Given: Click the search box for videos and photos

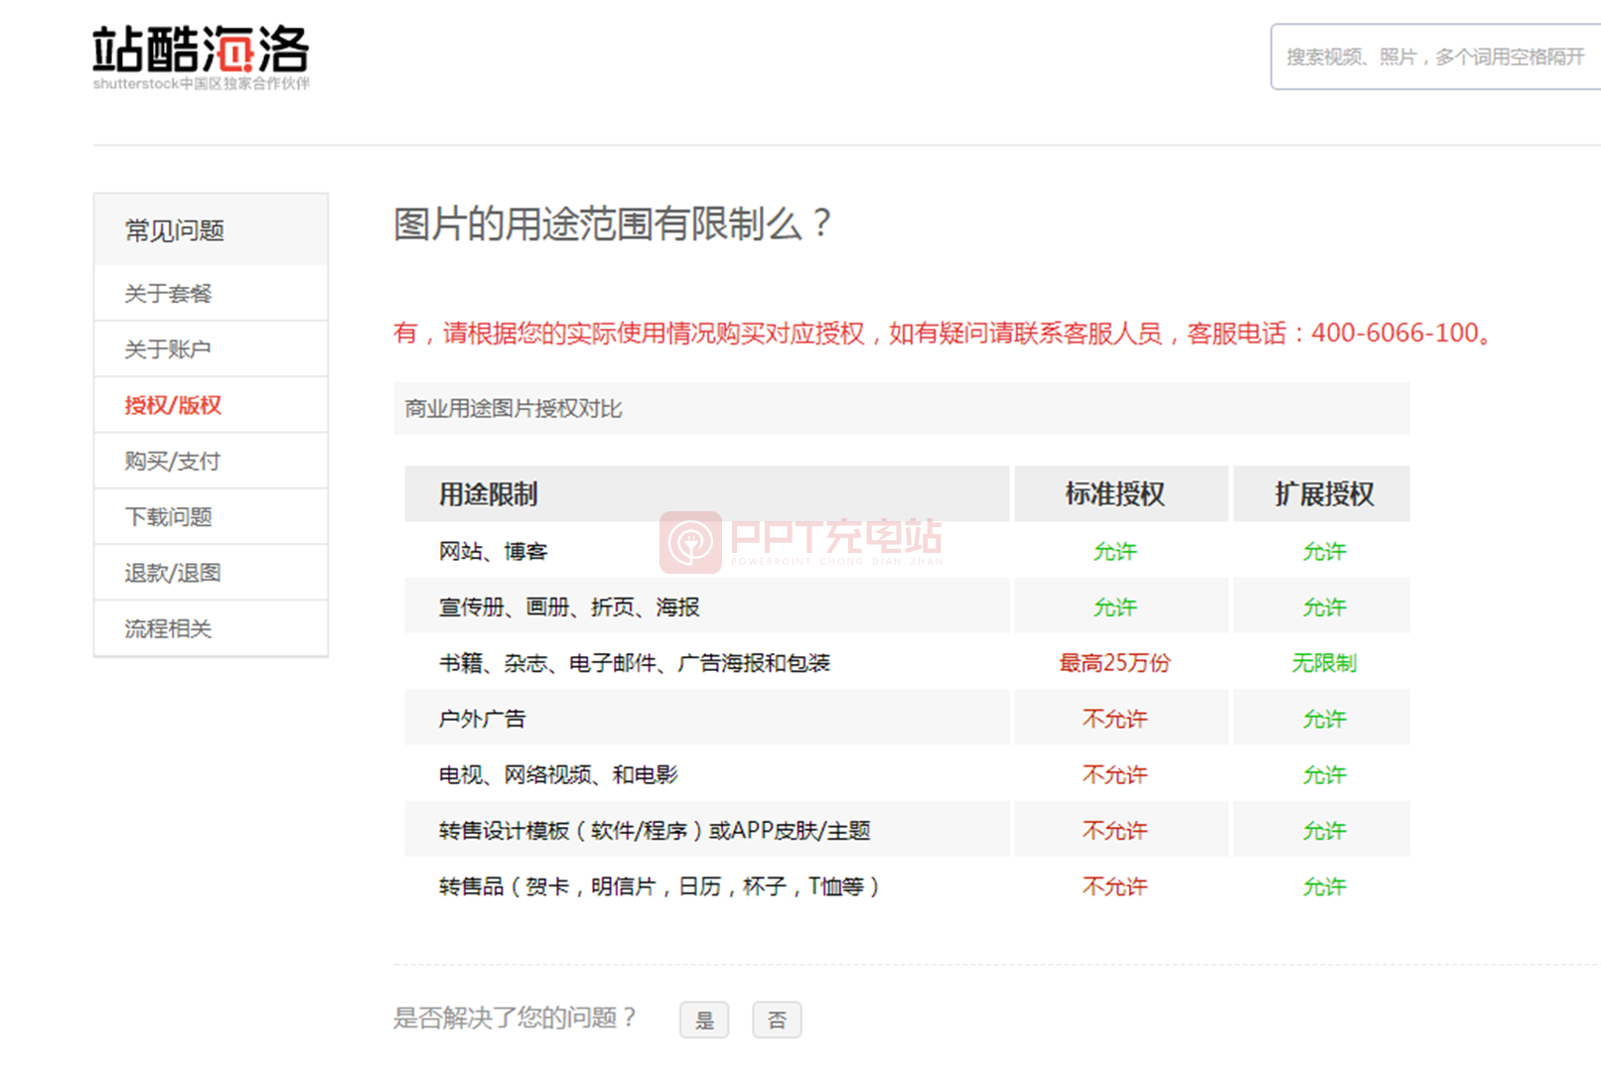Looking at the screenshot, I should pos(1435,57).
